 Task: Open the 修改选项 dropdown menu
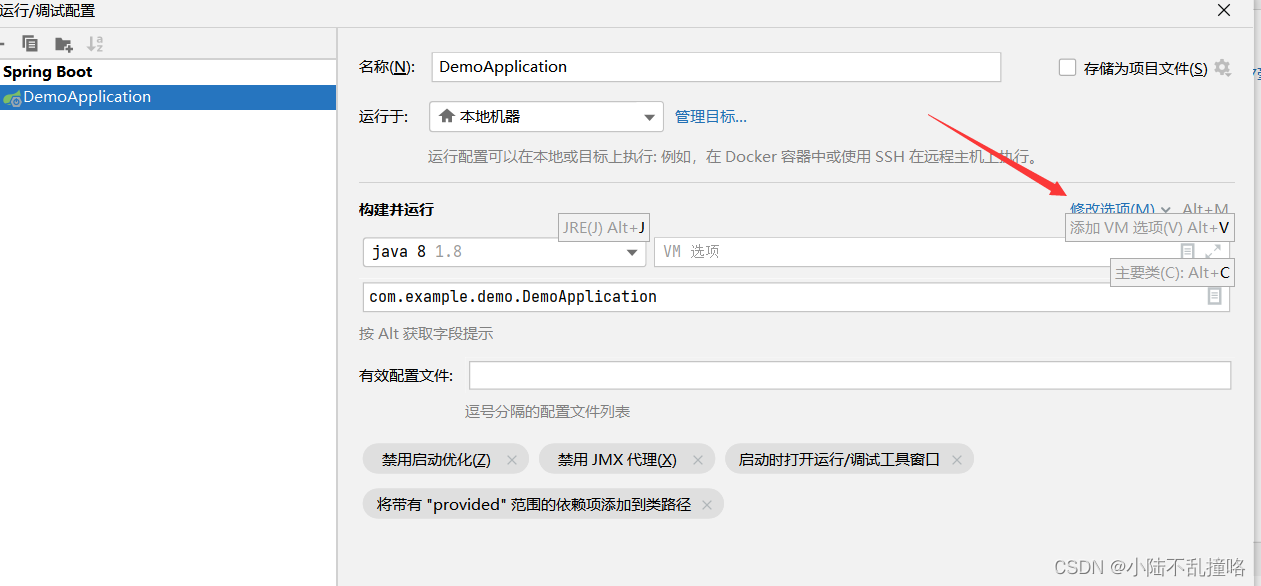tap(1112, 209)
